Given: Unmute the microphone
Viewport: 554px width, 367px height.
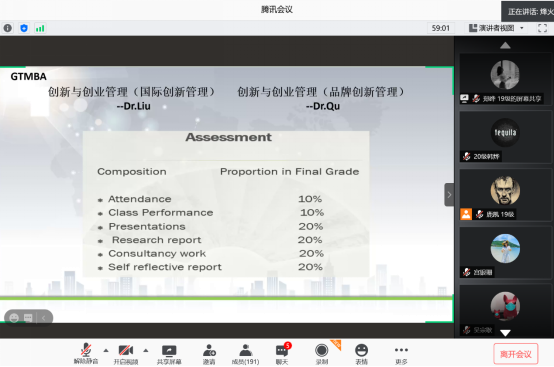Looking at the screenshot, I should point(86,354).
